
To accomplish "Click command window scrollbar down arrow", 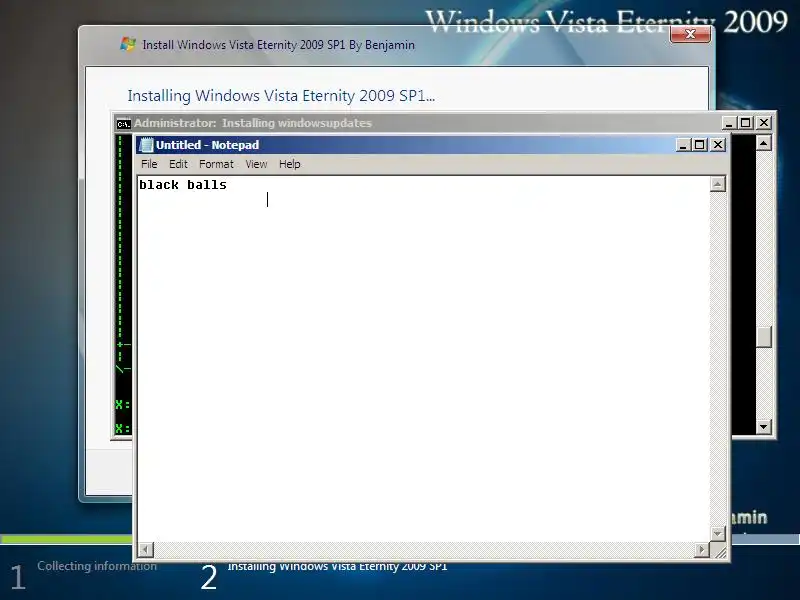I will coord(763,427).
